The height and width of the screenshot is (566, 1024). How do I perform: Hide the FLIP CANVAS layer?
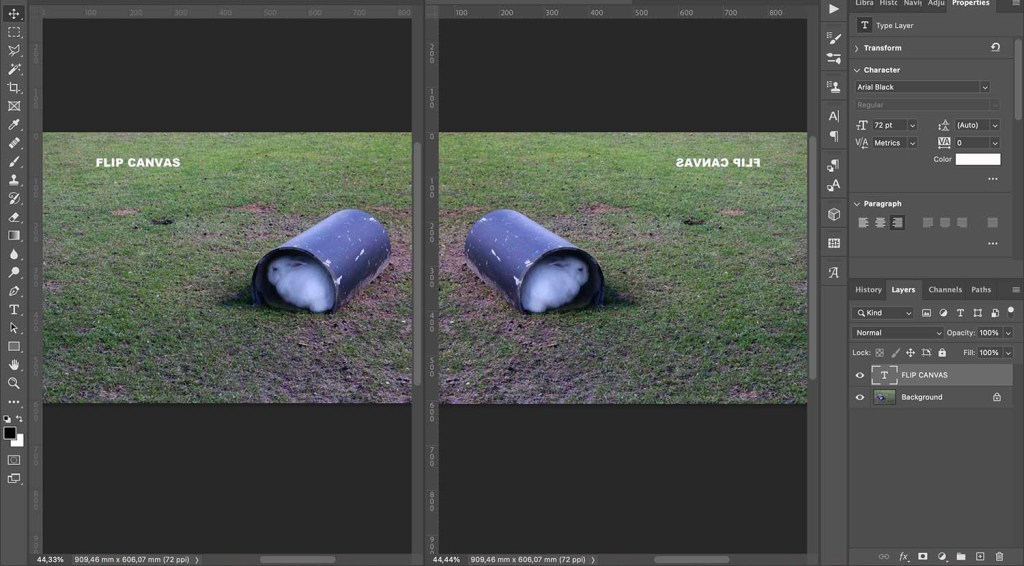859,375
